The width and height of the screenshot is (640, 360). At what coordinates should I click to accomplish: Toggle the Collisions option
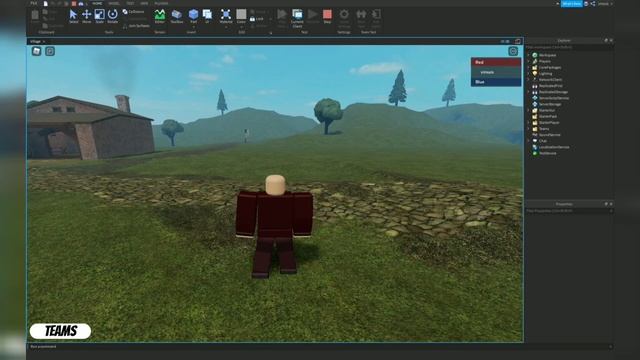[x=133, y=12]
